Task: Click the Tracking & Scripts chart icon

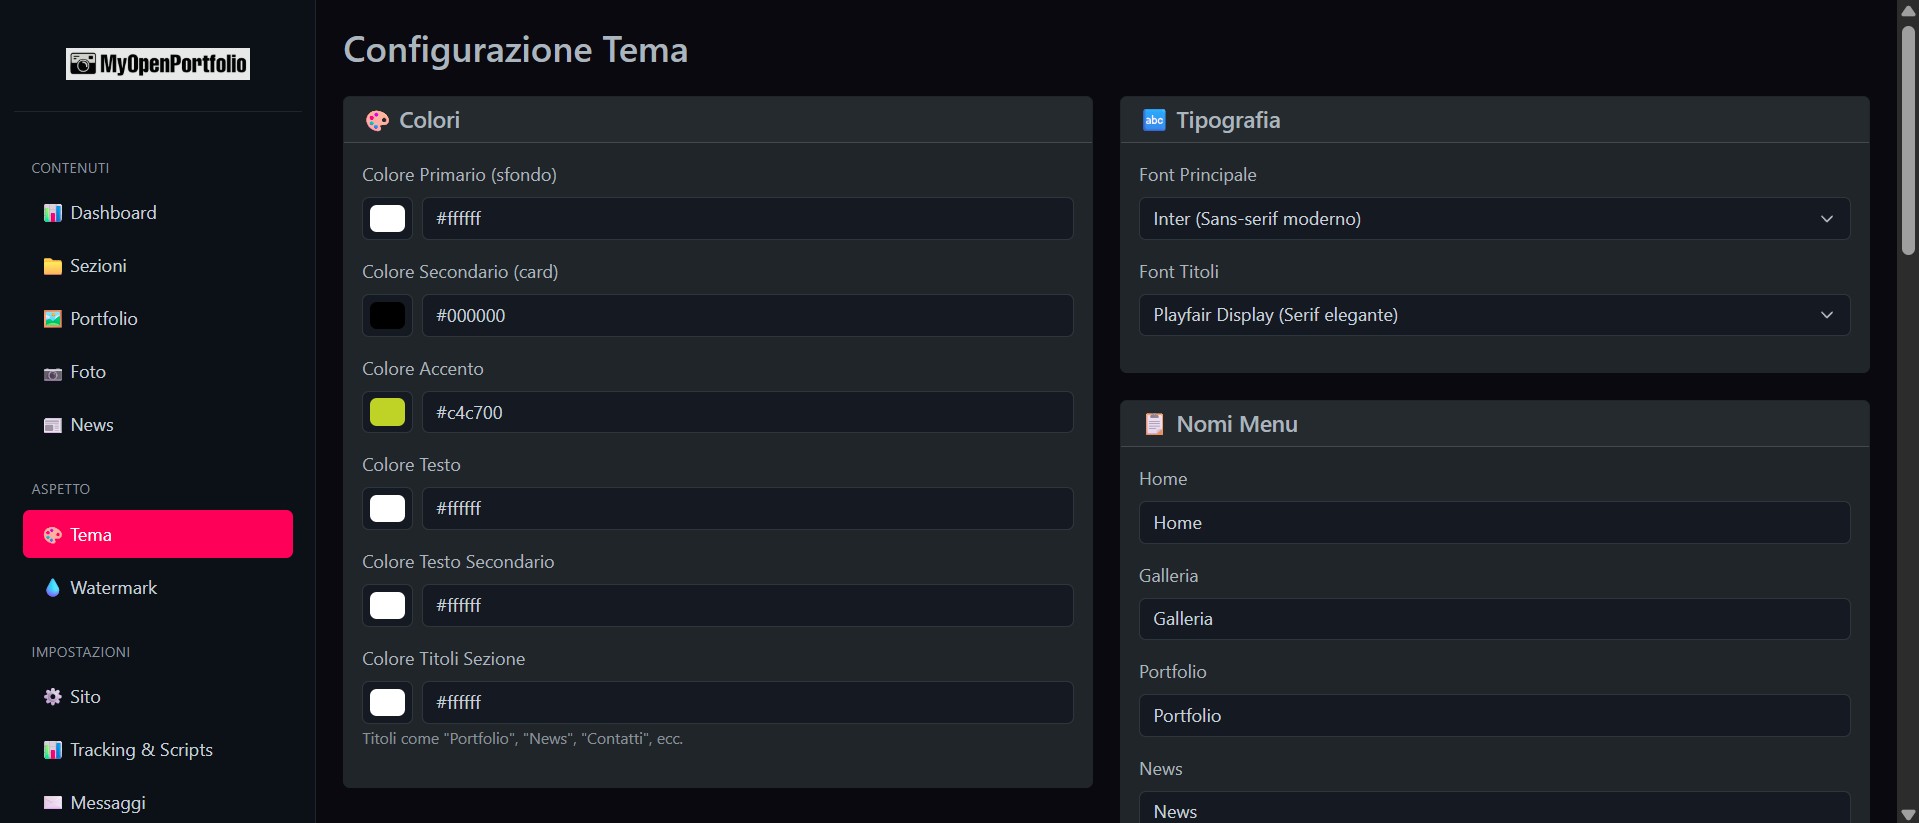Action: [x=53, y=750]
